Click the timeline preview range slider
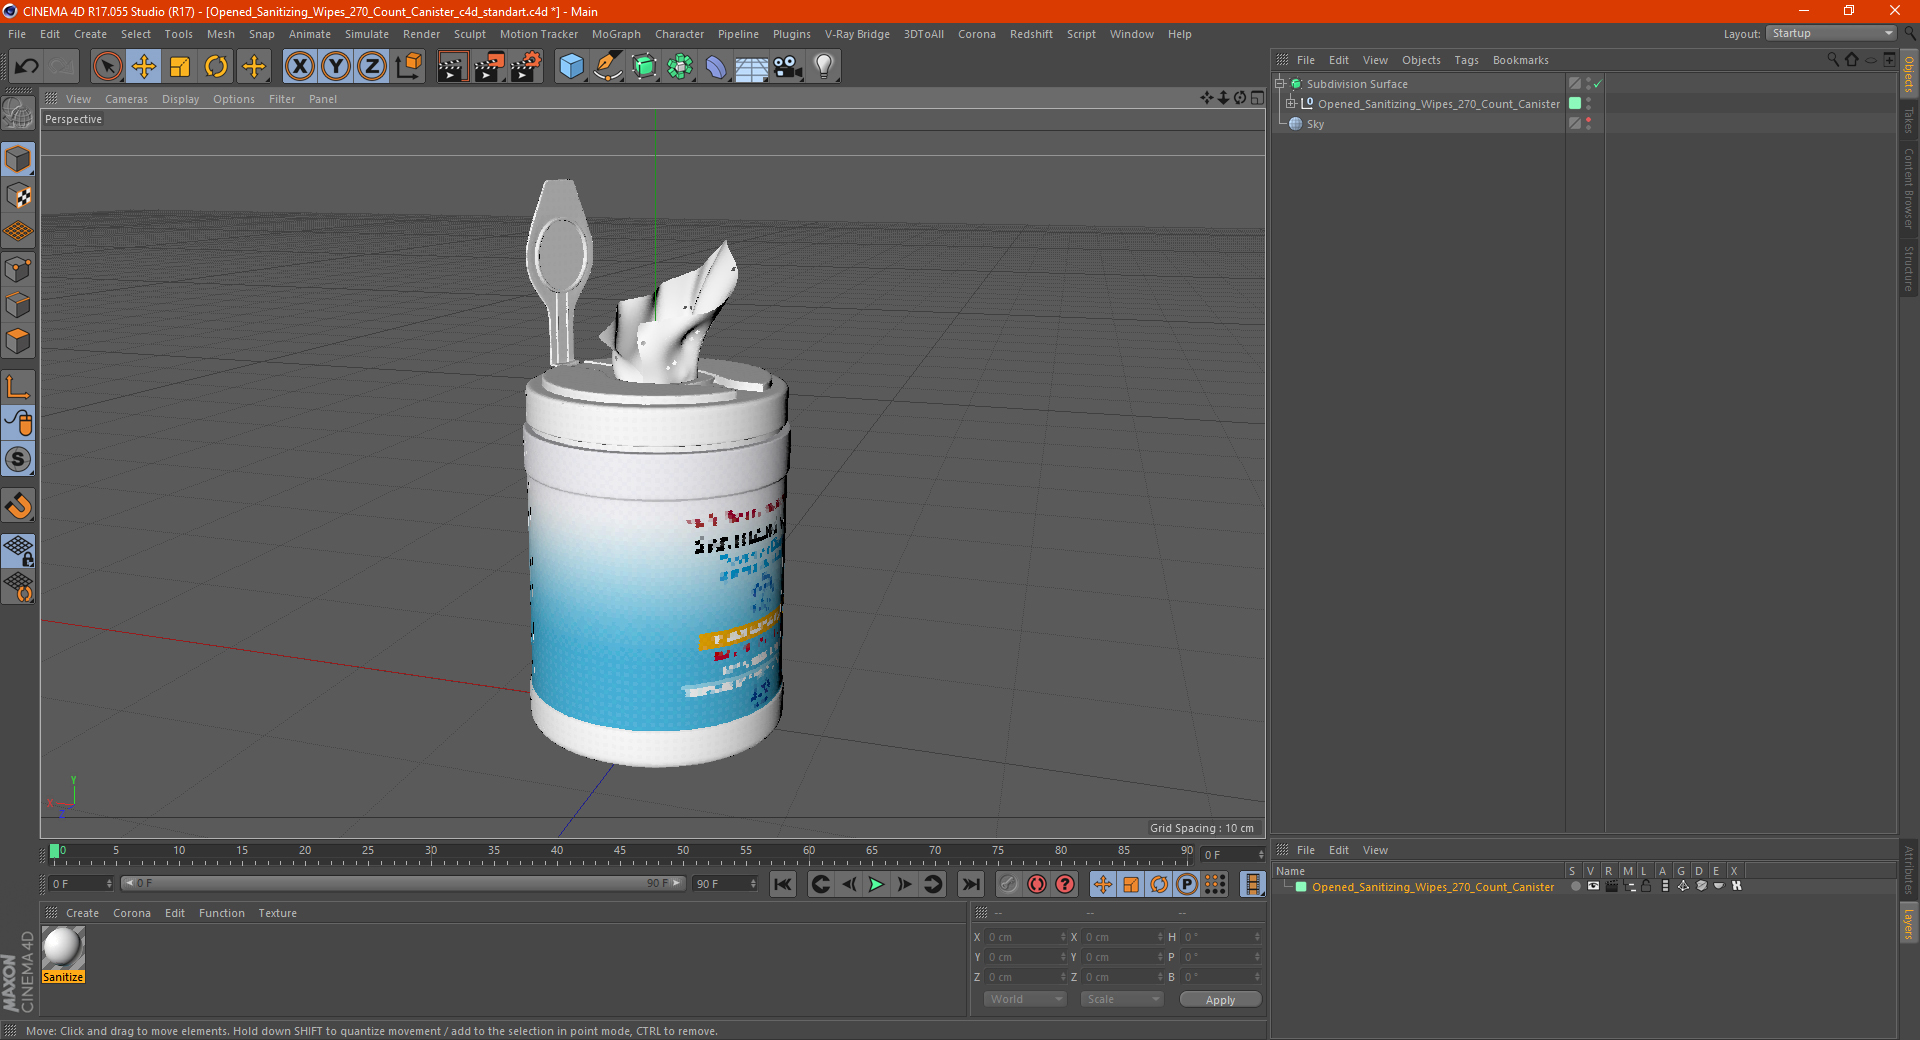The width and height of the screenshot is (1920, 1040). [x=402, y=883]
